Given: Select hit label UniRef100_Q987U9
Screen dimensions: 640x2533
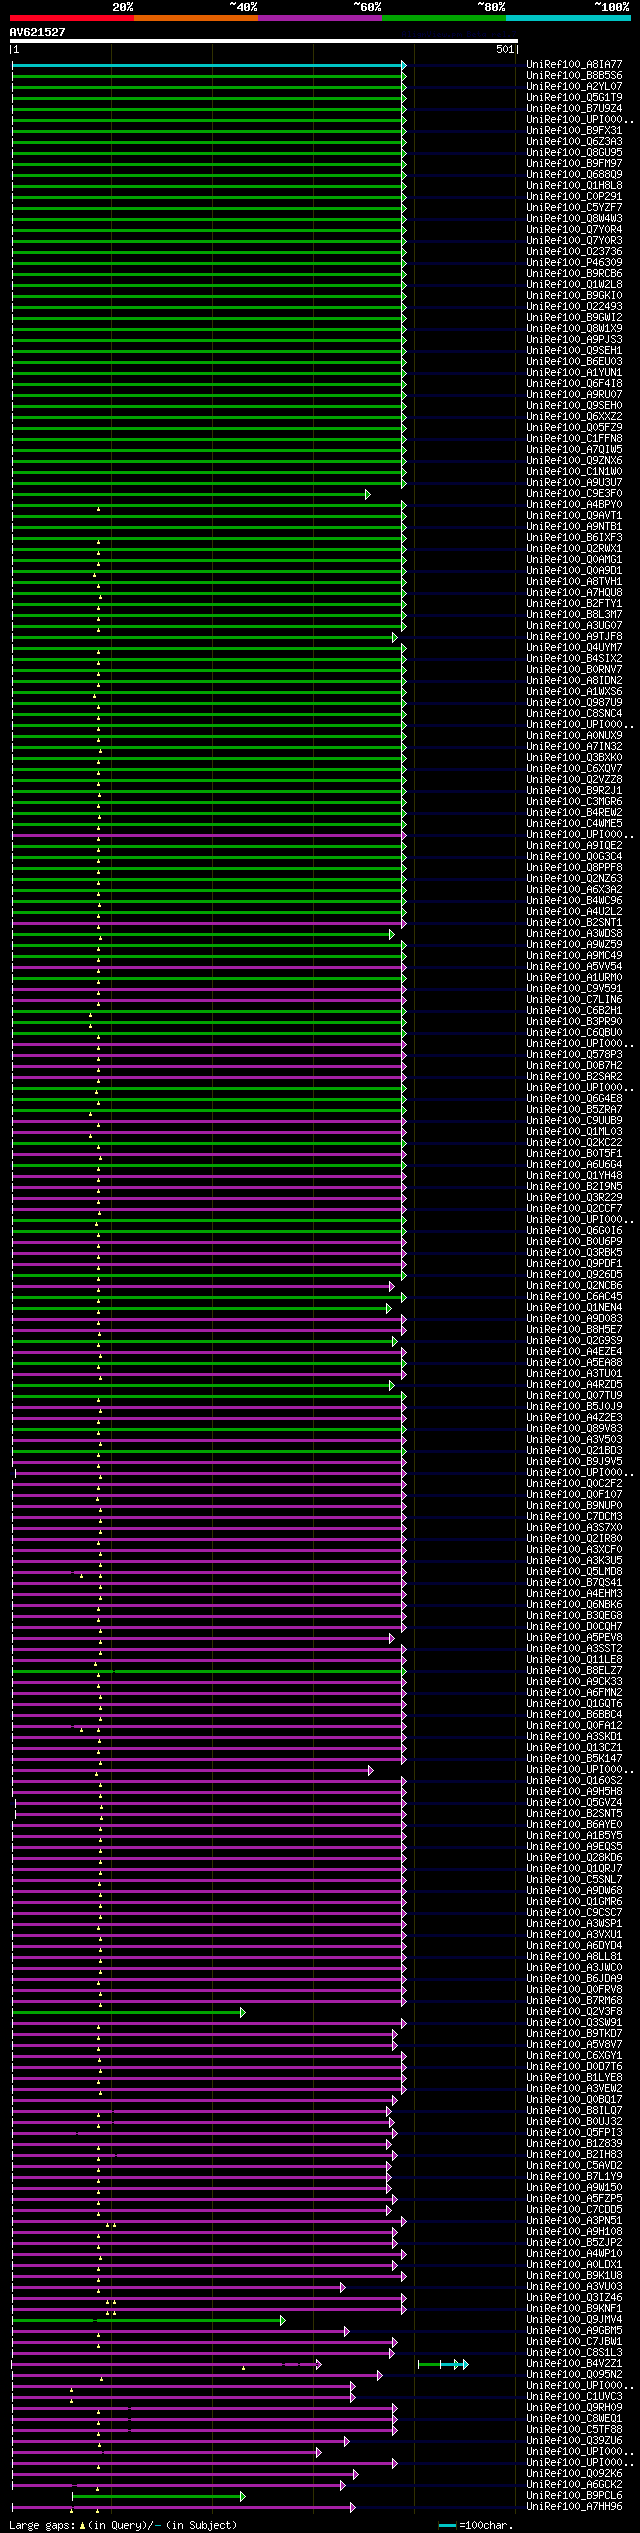Looking at the screenshot, I should point(574,703).
